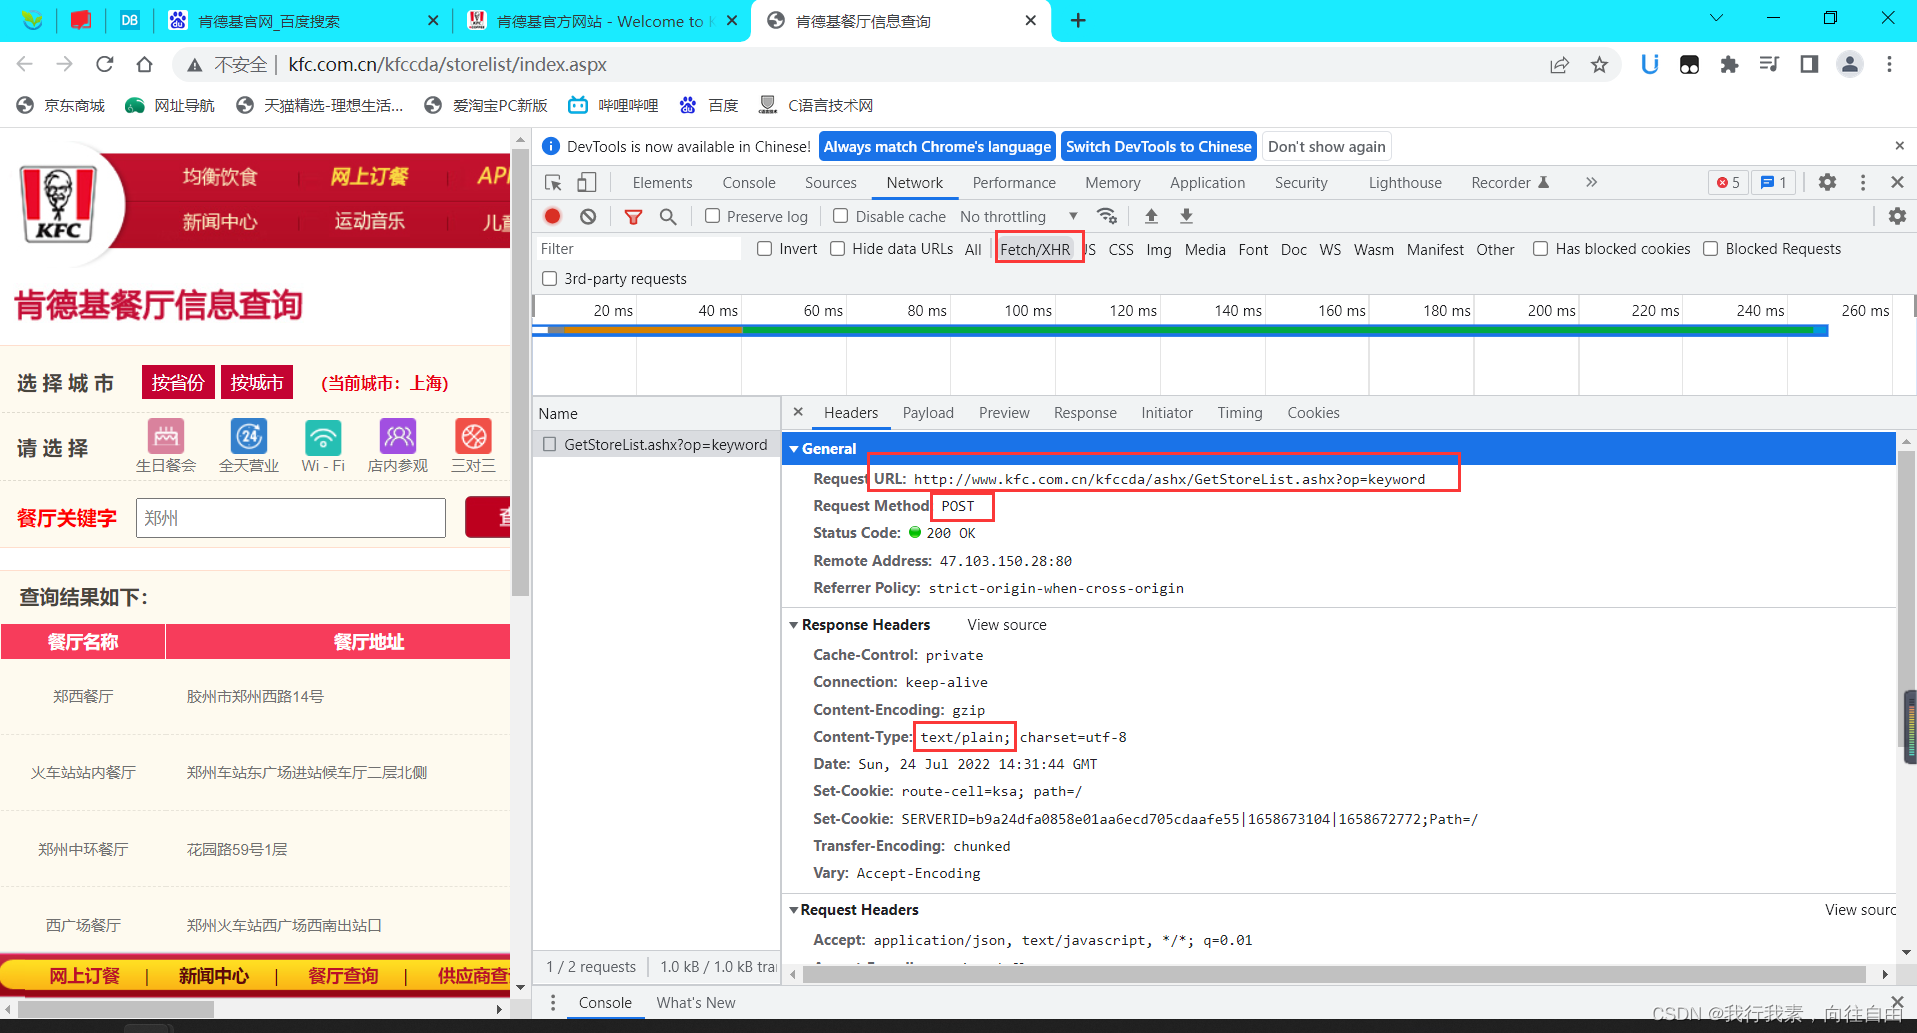Open Network panel settings gear
Screen dimensions: 1917x1033
click(x=1897, y=216)
